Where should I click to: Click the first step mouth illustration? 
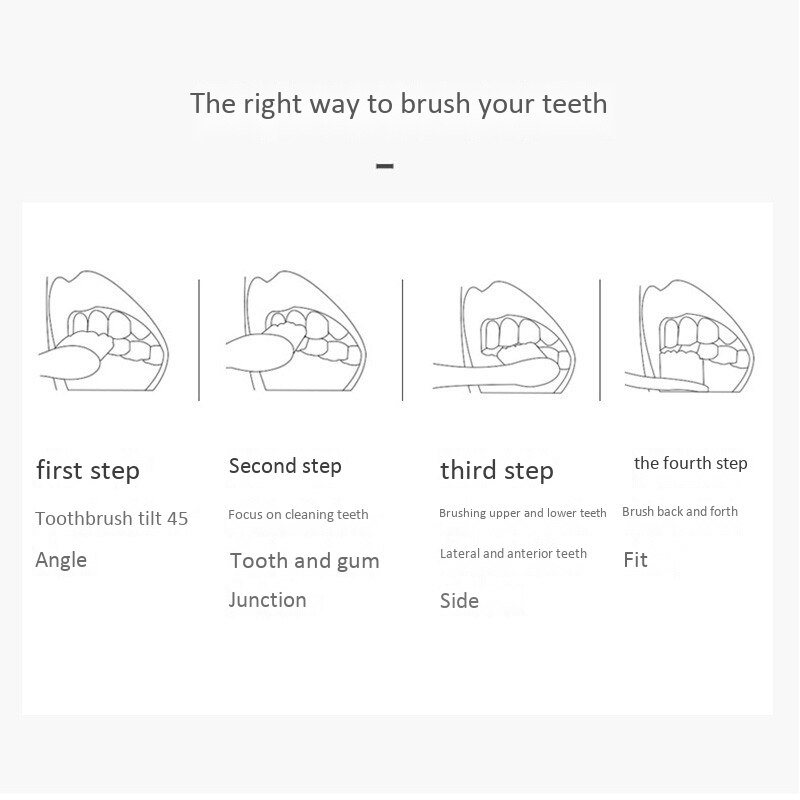(x=104, y=331)
